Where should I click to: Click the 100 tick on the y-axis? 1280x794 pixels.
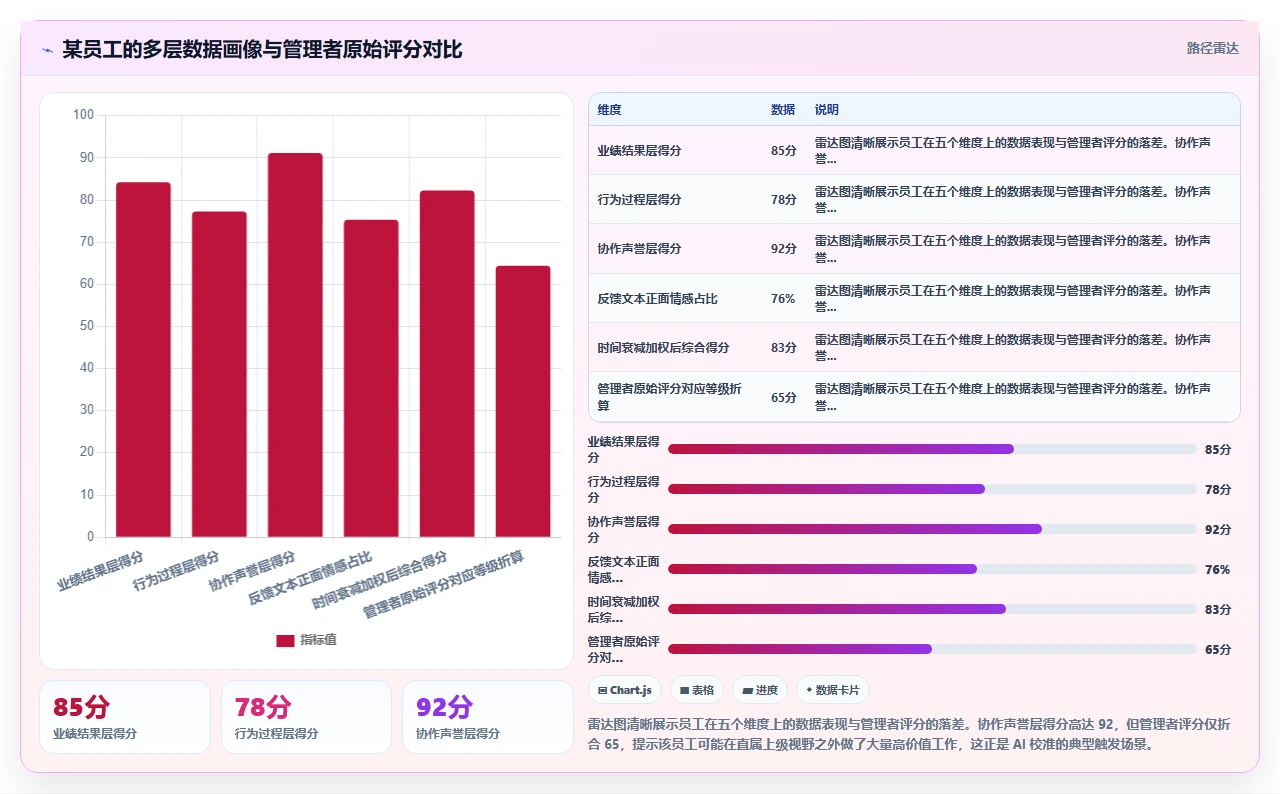click(84, 115)
